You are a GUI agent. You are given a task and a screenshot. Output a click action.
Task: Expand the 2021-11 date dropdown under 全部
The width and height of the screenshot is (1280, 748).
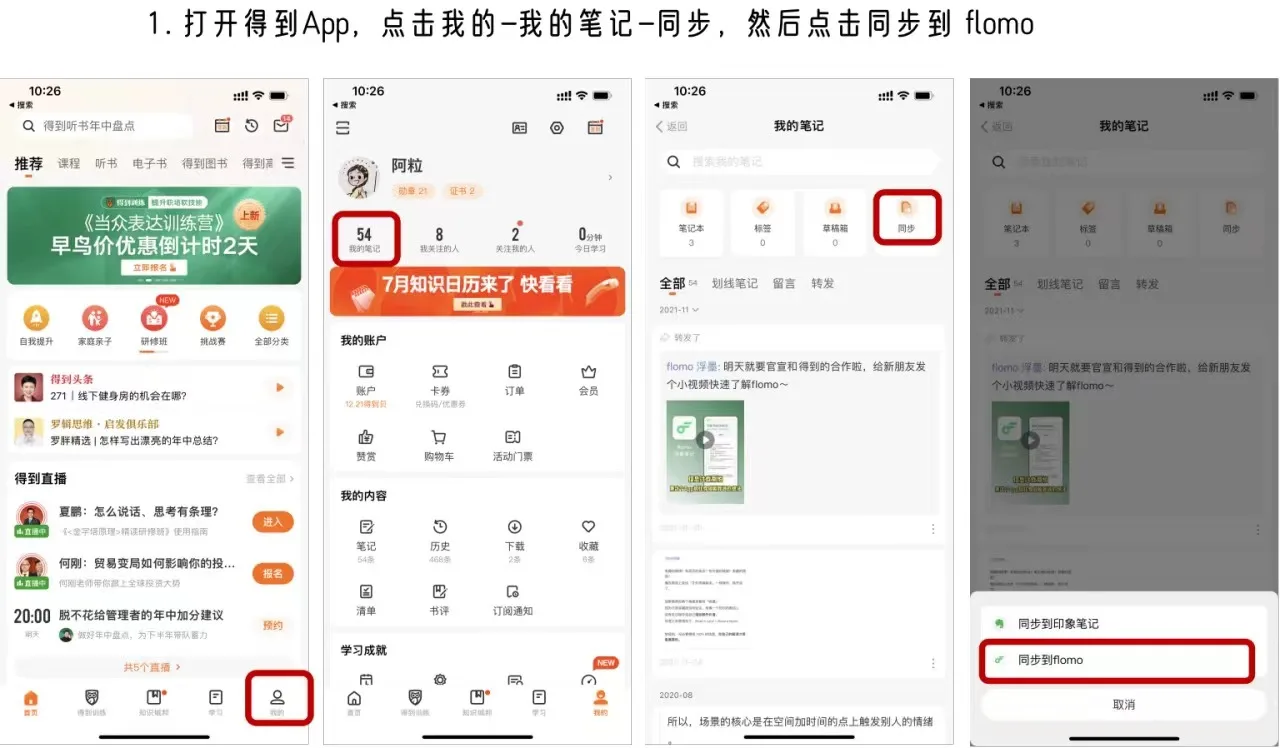tap(679, 311)
